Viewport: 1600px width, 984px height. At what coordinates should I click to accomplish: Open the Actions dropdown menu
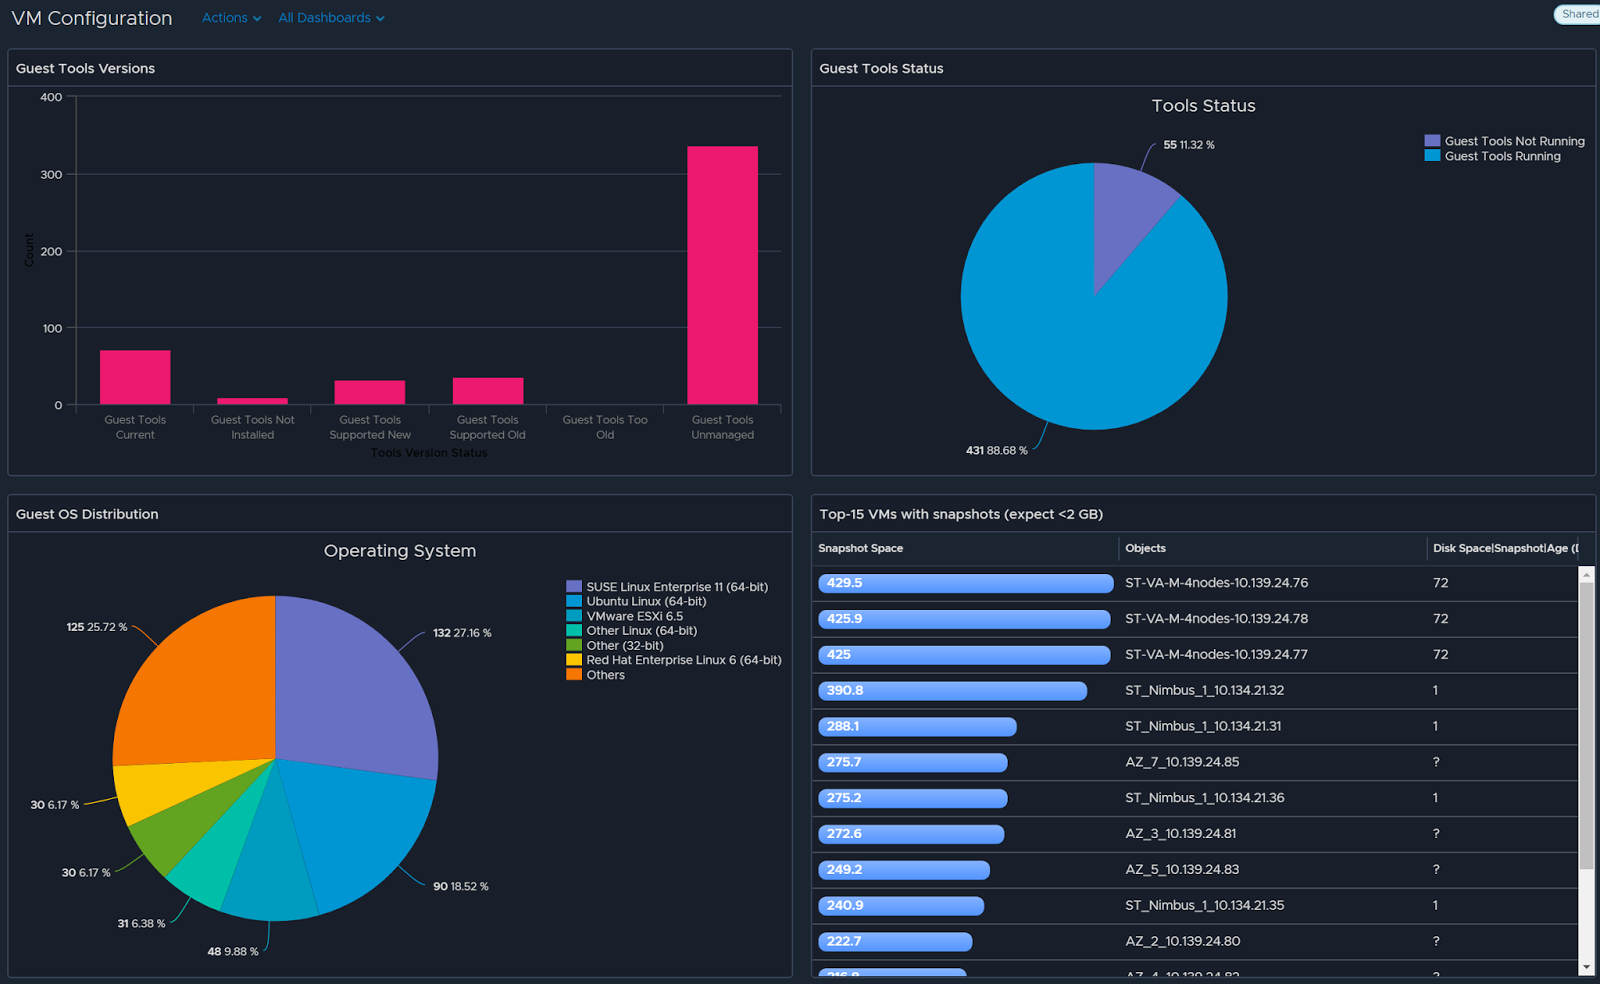[231, 18]
